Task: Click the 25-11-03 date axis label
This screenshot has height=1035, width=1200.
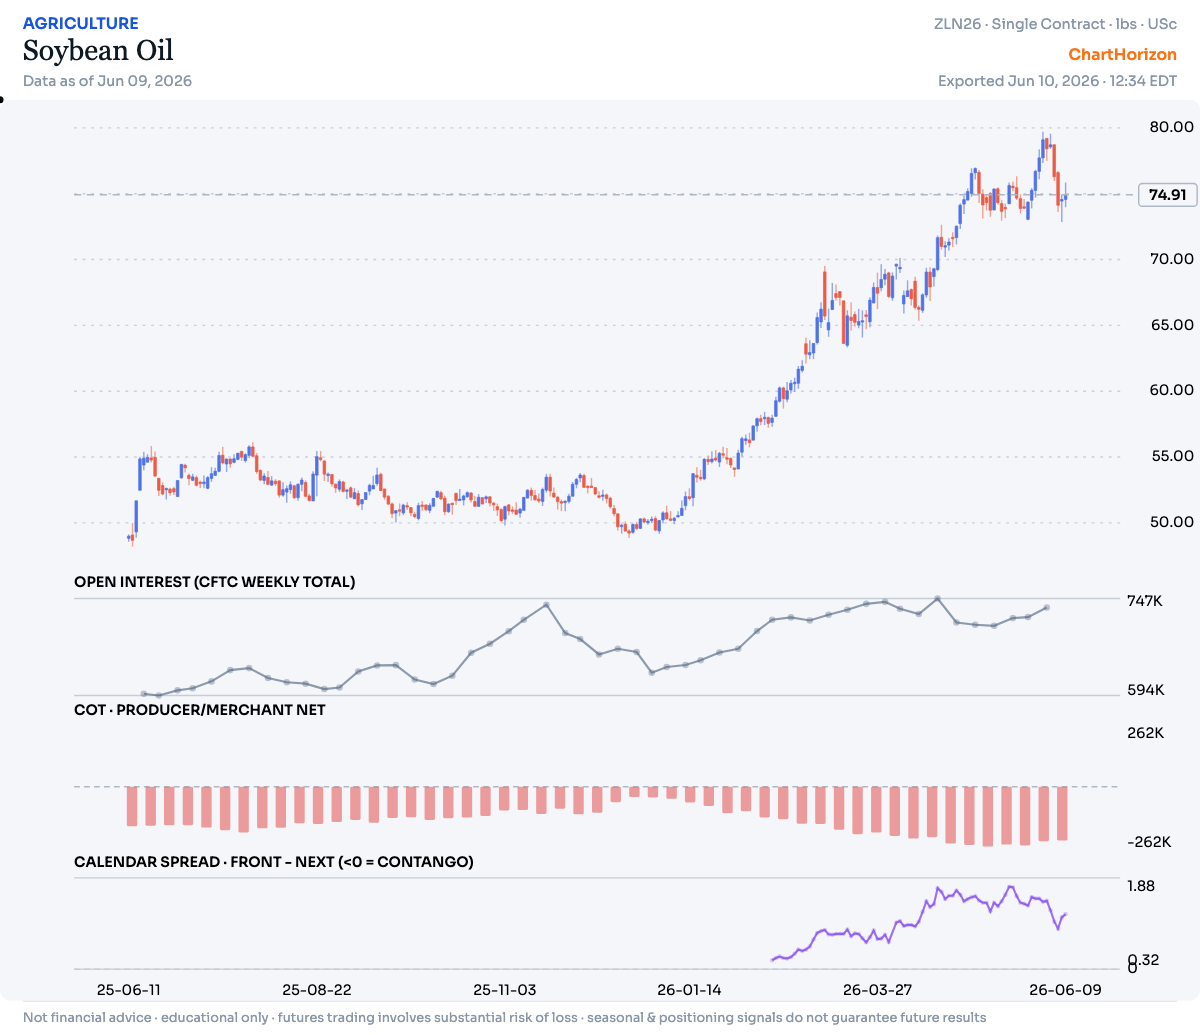Action: pos(504,990)
